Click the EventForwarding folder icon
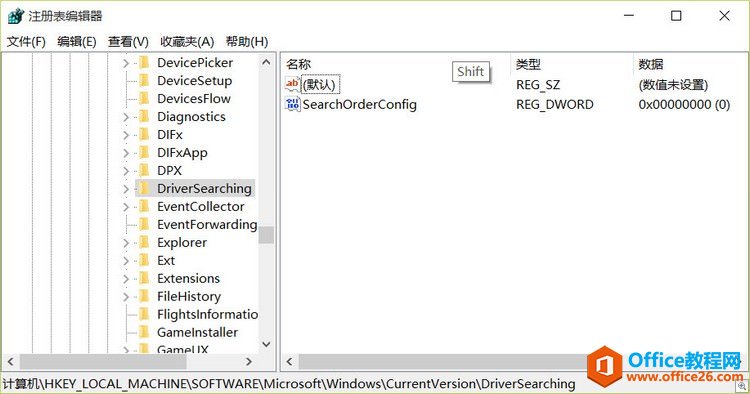Viewport: 750px width, 394px height. (x=144, y=224)
